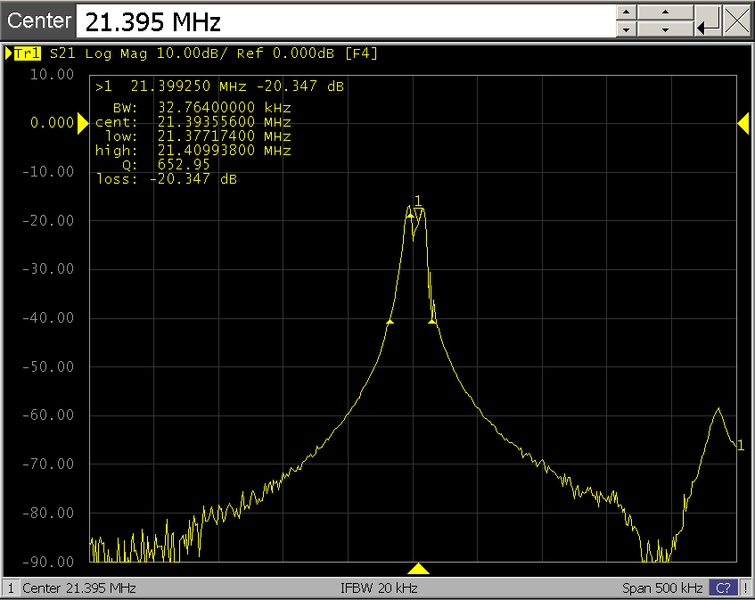Click the small down arrow stepper

625,30
